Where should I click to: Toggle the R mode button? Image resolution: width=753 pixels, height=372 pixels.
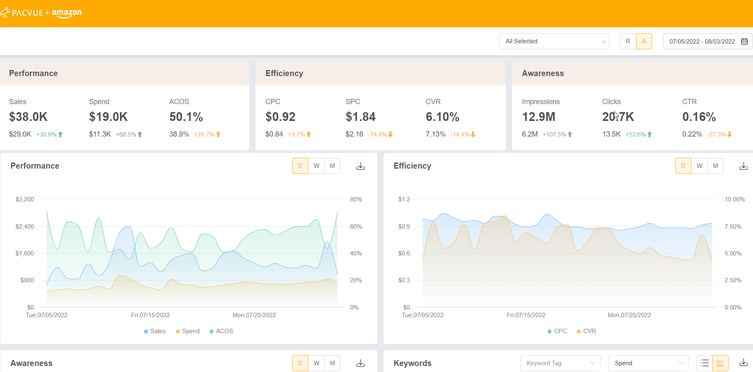[x=628, y=41]
